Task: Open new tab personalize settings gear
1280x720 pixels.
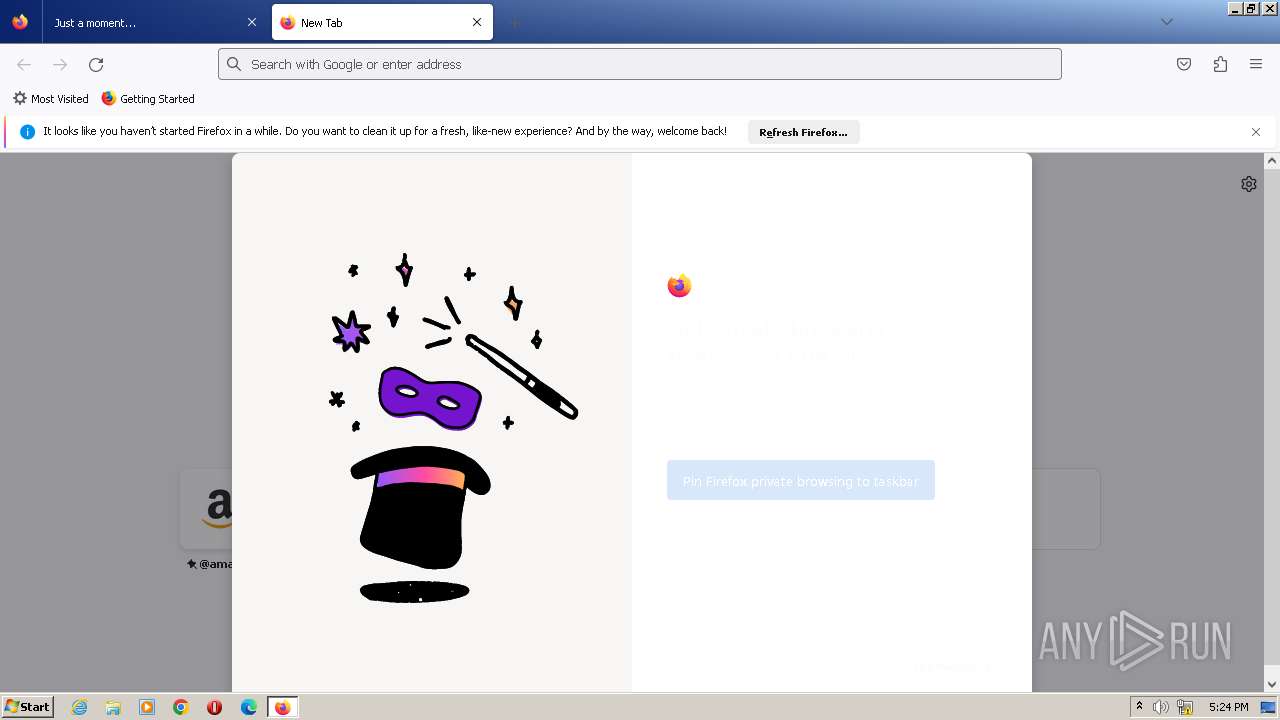Action: [1249, 184]
